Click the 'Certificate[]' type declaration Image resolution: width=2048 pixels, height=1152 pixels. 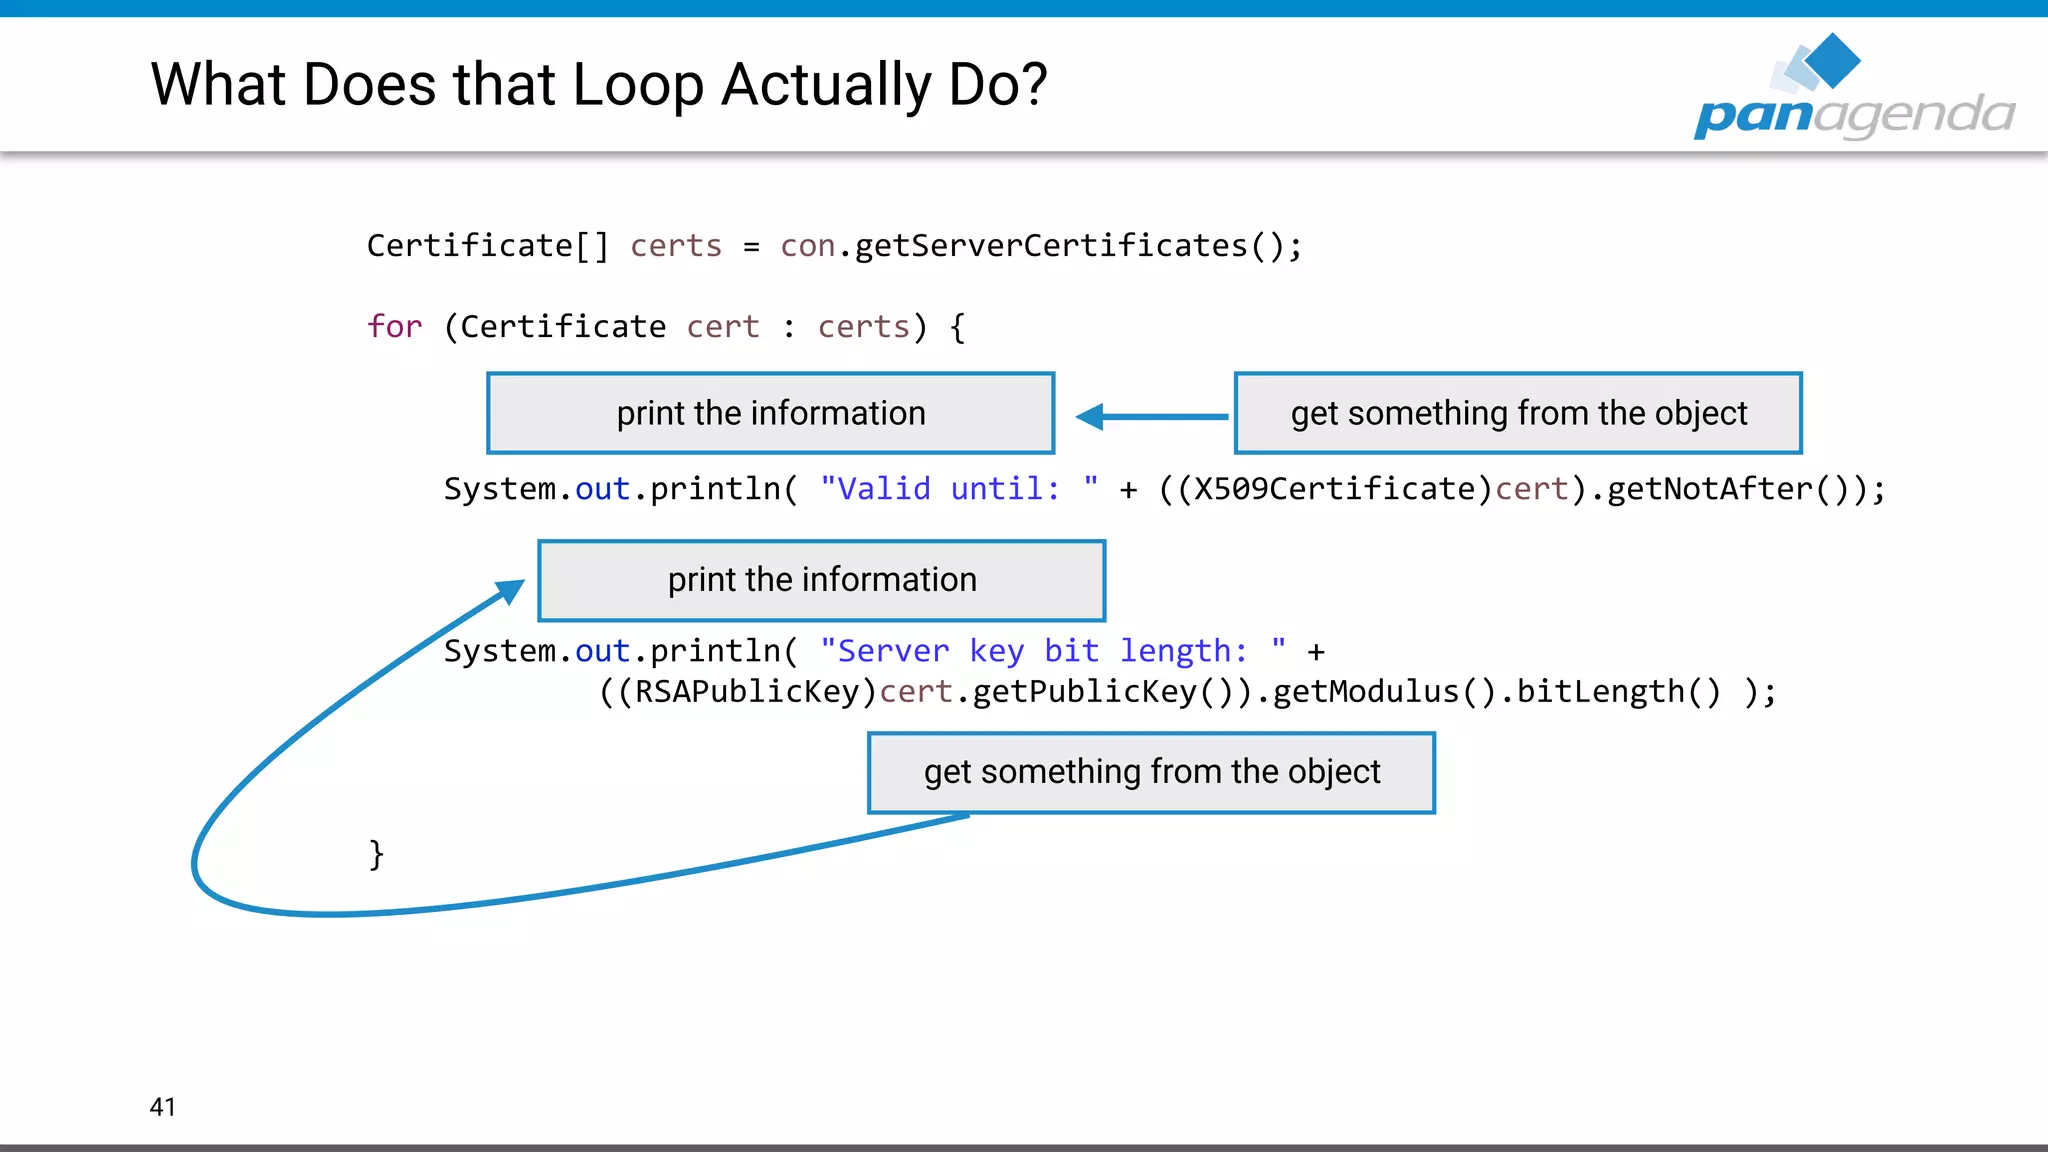point(487,246)
